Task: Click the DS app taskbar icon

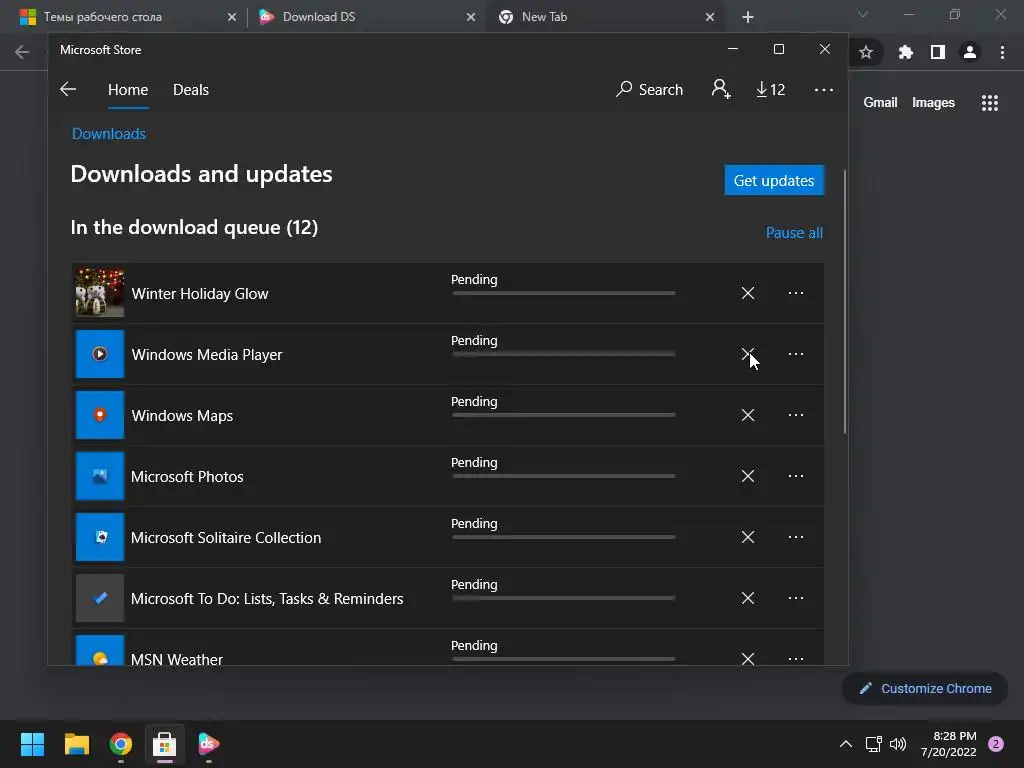Action: 208,744
